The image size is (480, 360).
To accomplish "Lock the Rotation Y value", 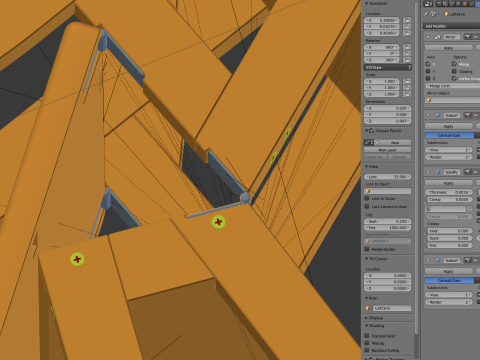I will click(x=407, y=53).
